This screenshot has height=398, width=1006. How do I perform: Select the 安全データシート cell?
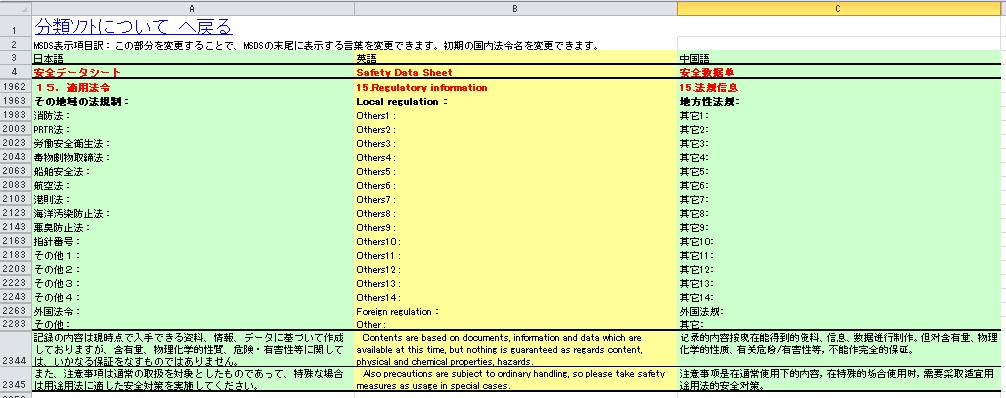192,73
